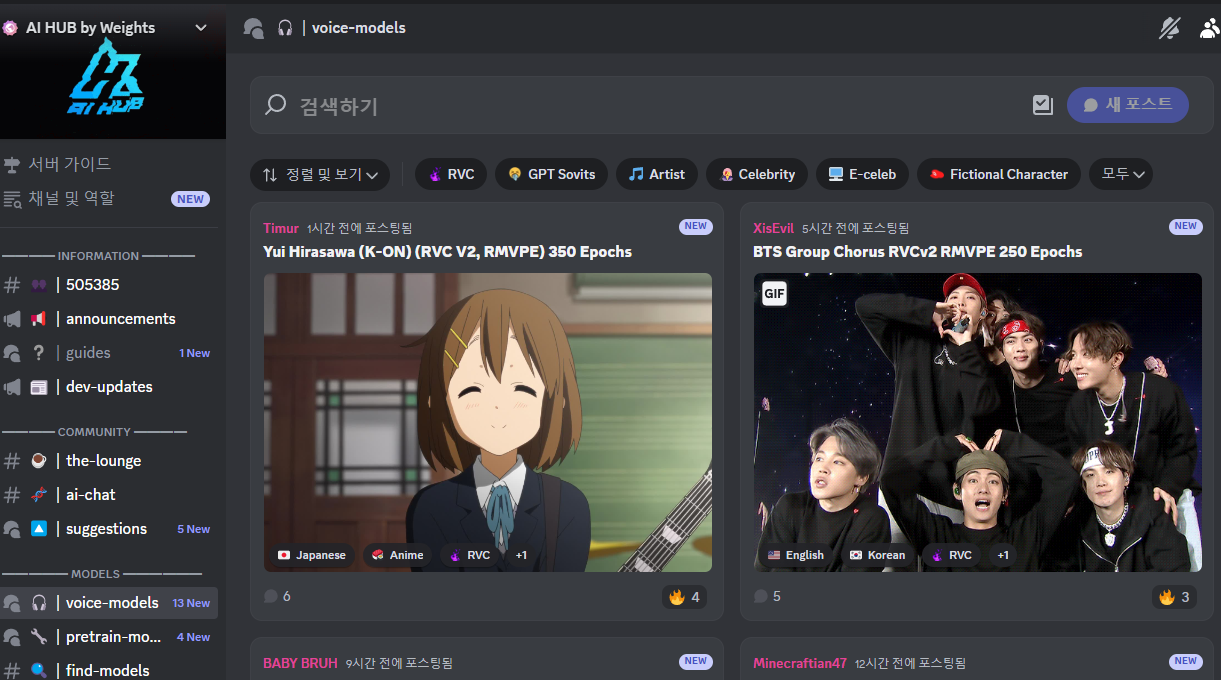Open the Yui Hirasawa (K-ON) post title

tap(447, 252)
